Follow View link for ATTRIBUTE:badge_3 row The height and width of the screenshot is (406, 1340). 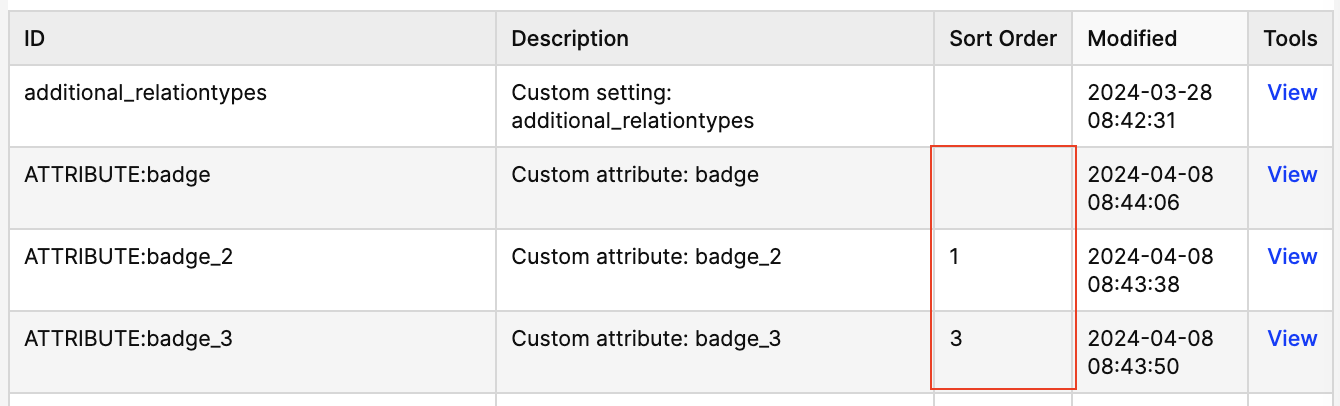1292,339
